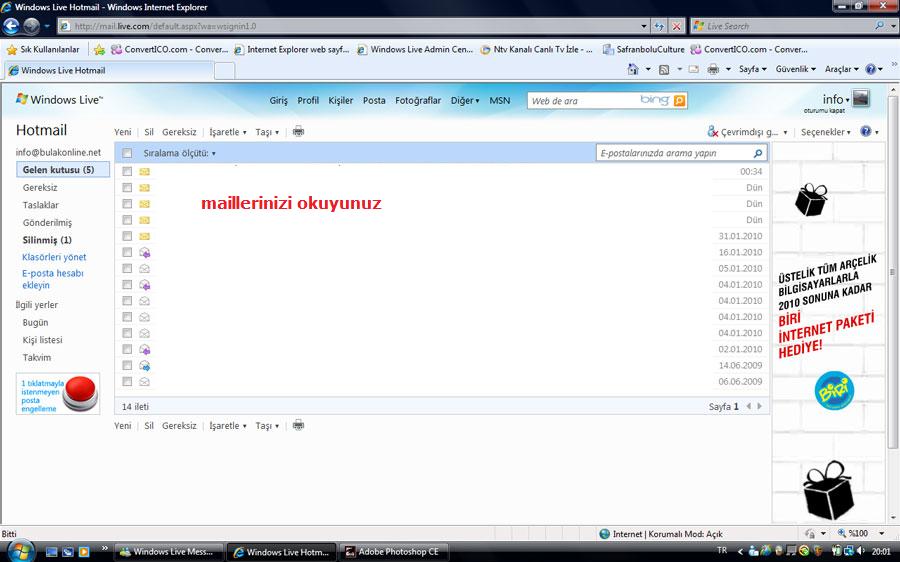The width and height of the screenshot is (900, 562).
Task: Click envelope icon of 31.01.2010 message
Action: (144, 236)
